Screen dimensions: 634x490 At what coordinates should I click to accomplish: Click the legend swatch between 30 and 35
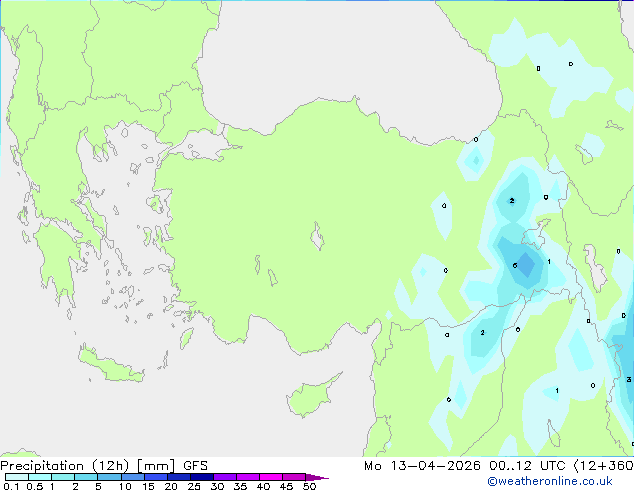225,477
